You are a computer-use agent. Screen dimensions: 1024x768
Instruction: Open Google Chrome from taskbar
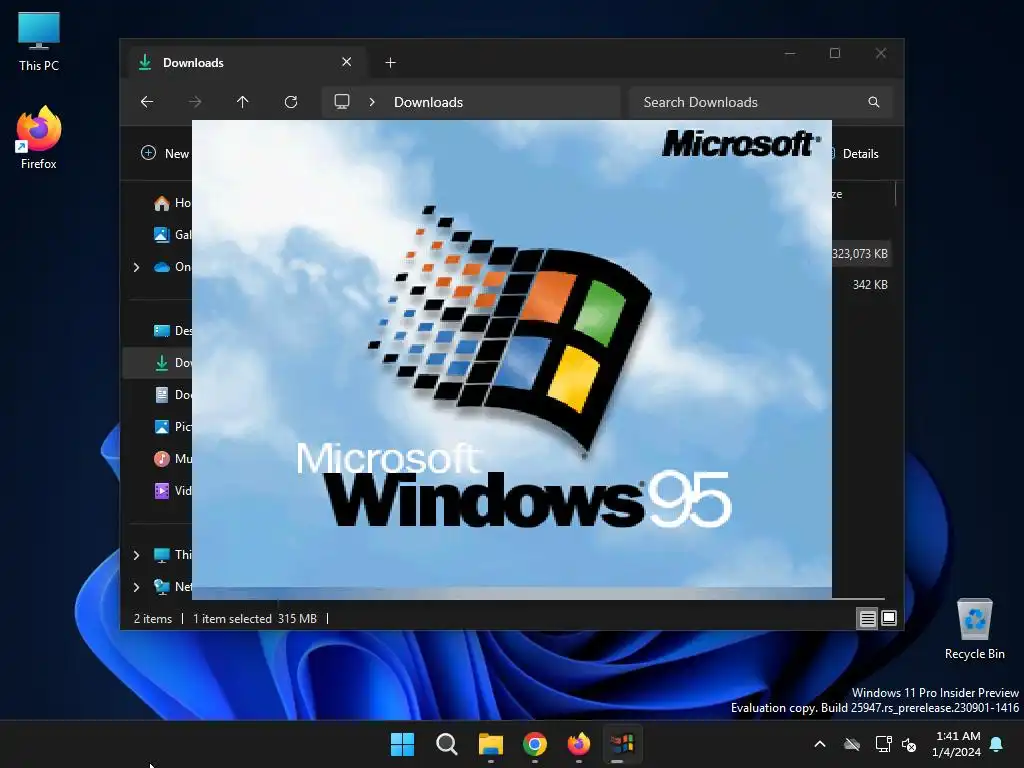(x=535, y=744)
